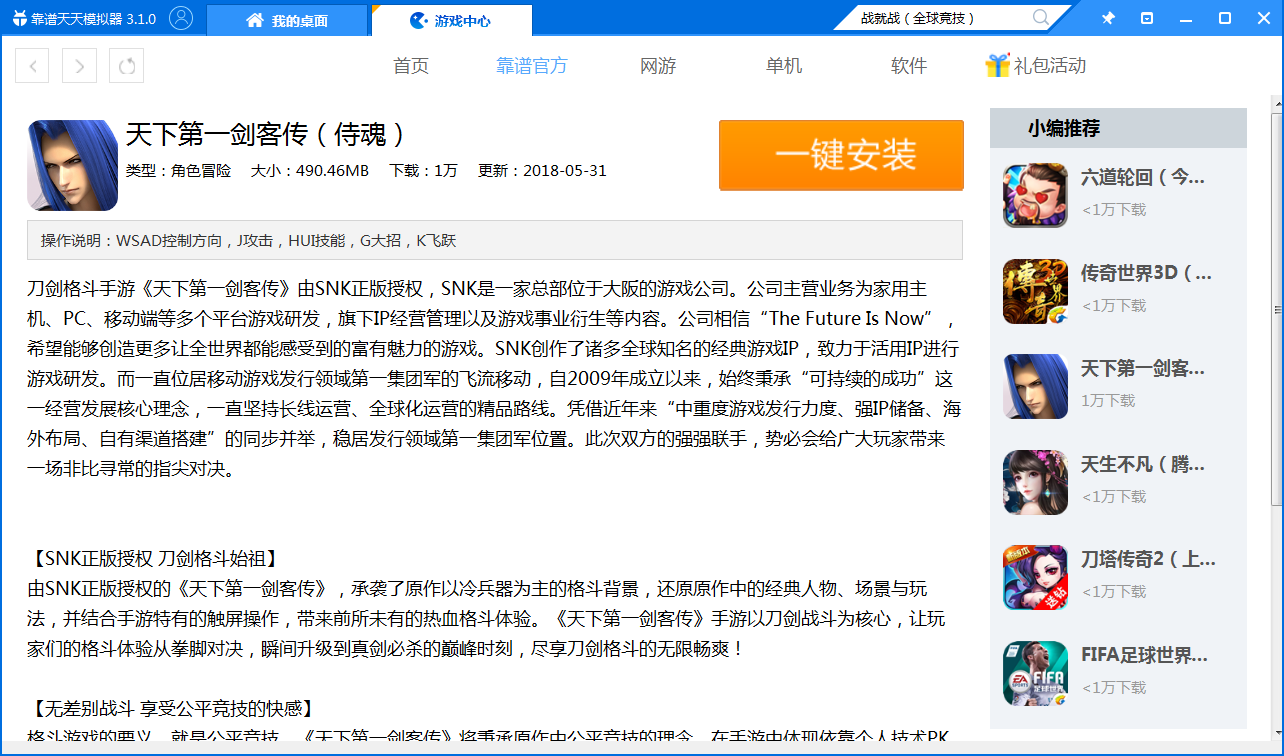Click the 更新：2018-05-31 label
The image size is (1284, 756).
click(542, 171)
